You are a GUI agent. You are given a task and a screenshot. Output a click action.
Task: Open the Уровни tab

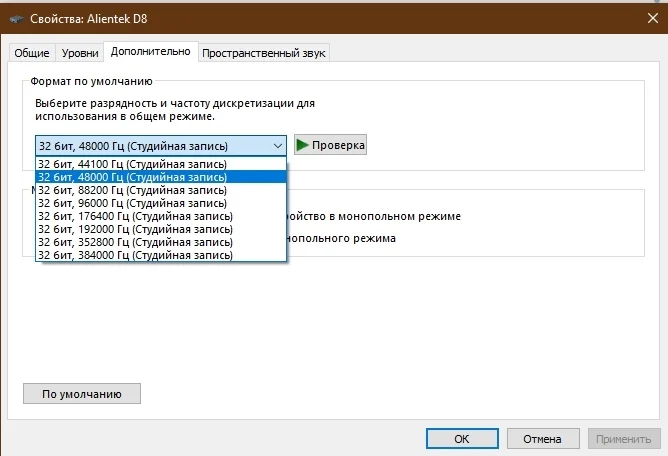tap(80, 53)
